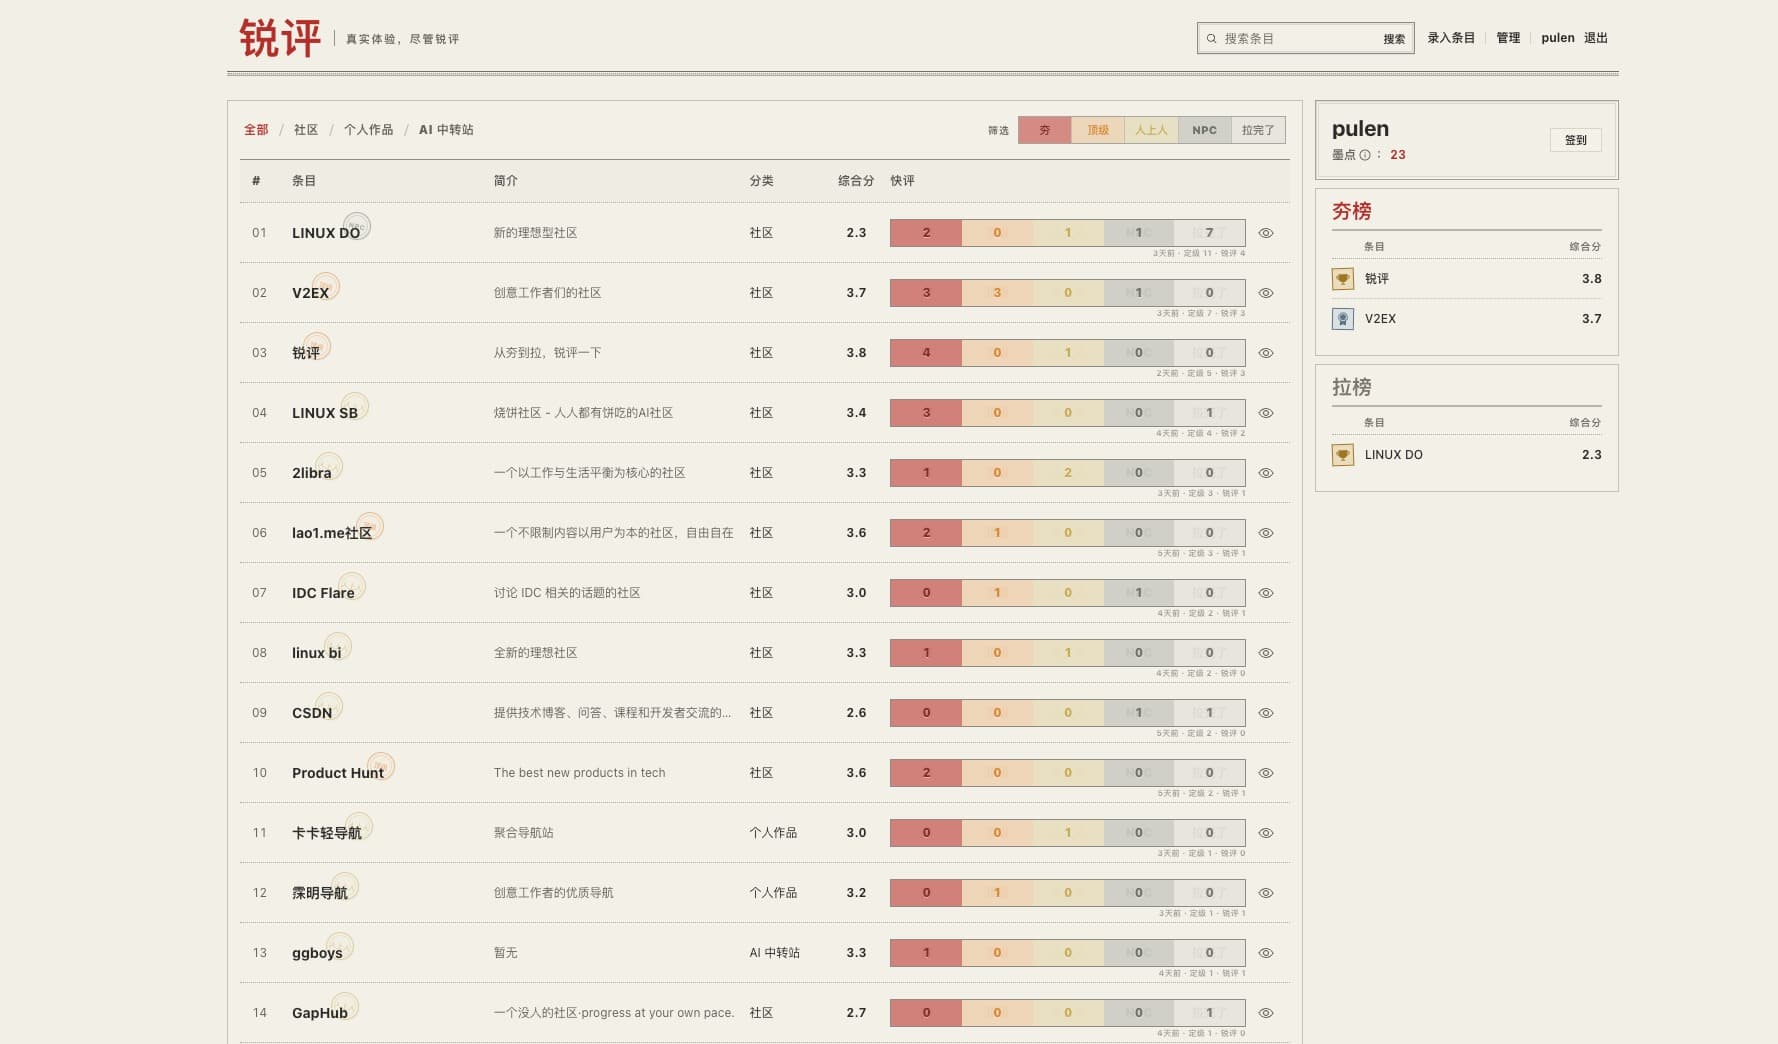Filter by the gray NPC tier
The image size is (1778, 1044).
(1204, 130)
